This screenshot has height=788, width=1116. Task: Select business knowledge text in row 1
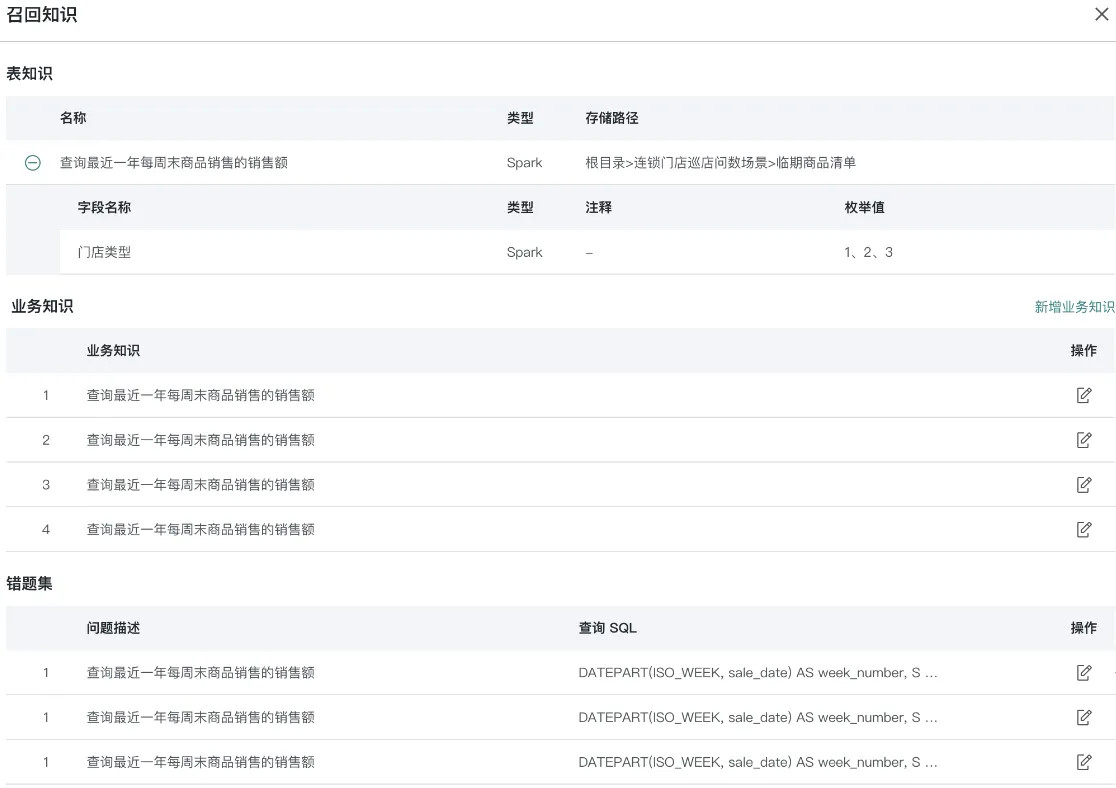[200, 396]
